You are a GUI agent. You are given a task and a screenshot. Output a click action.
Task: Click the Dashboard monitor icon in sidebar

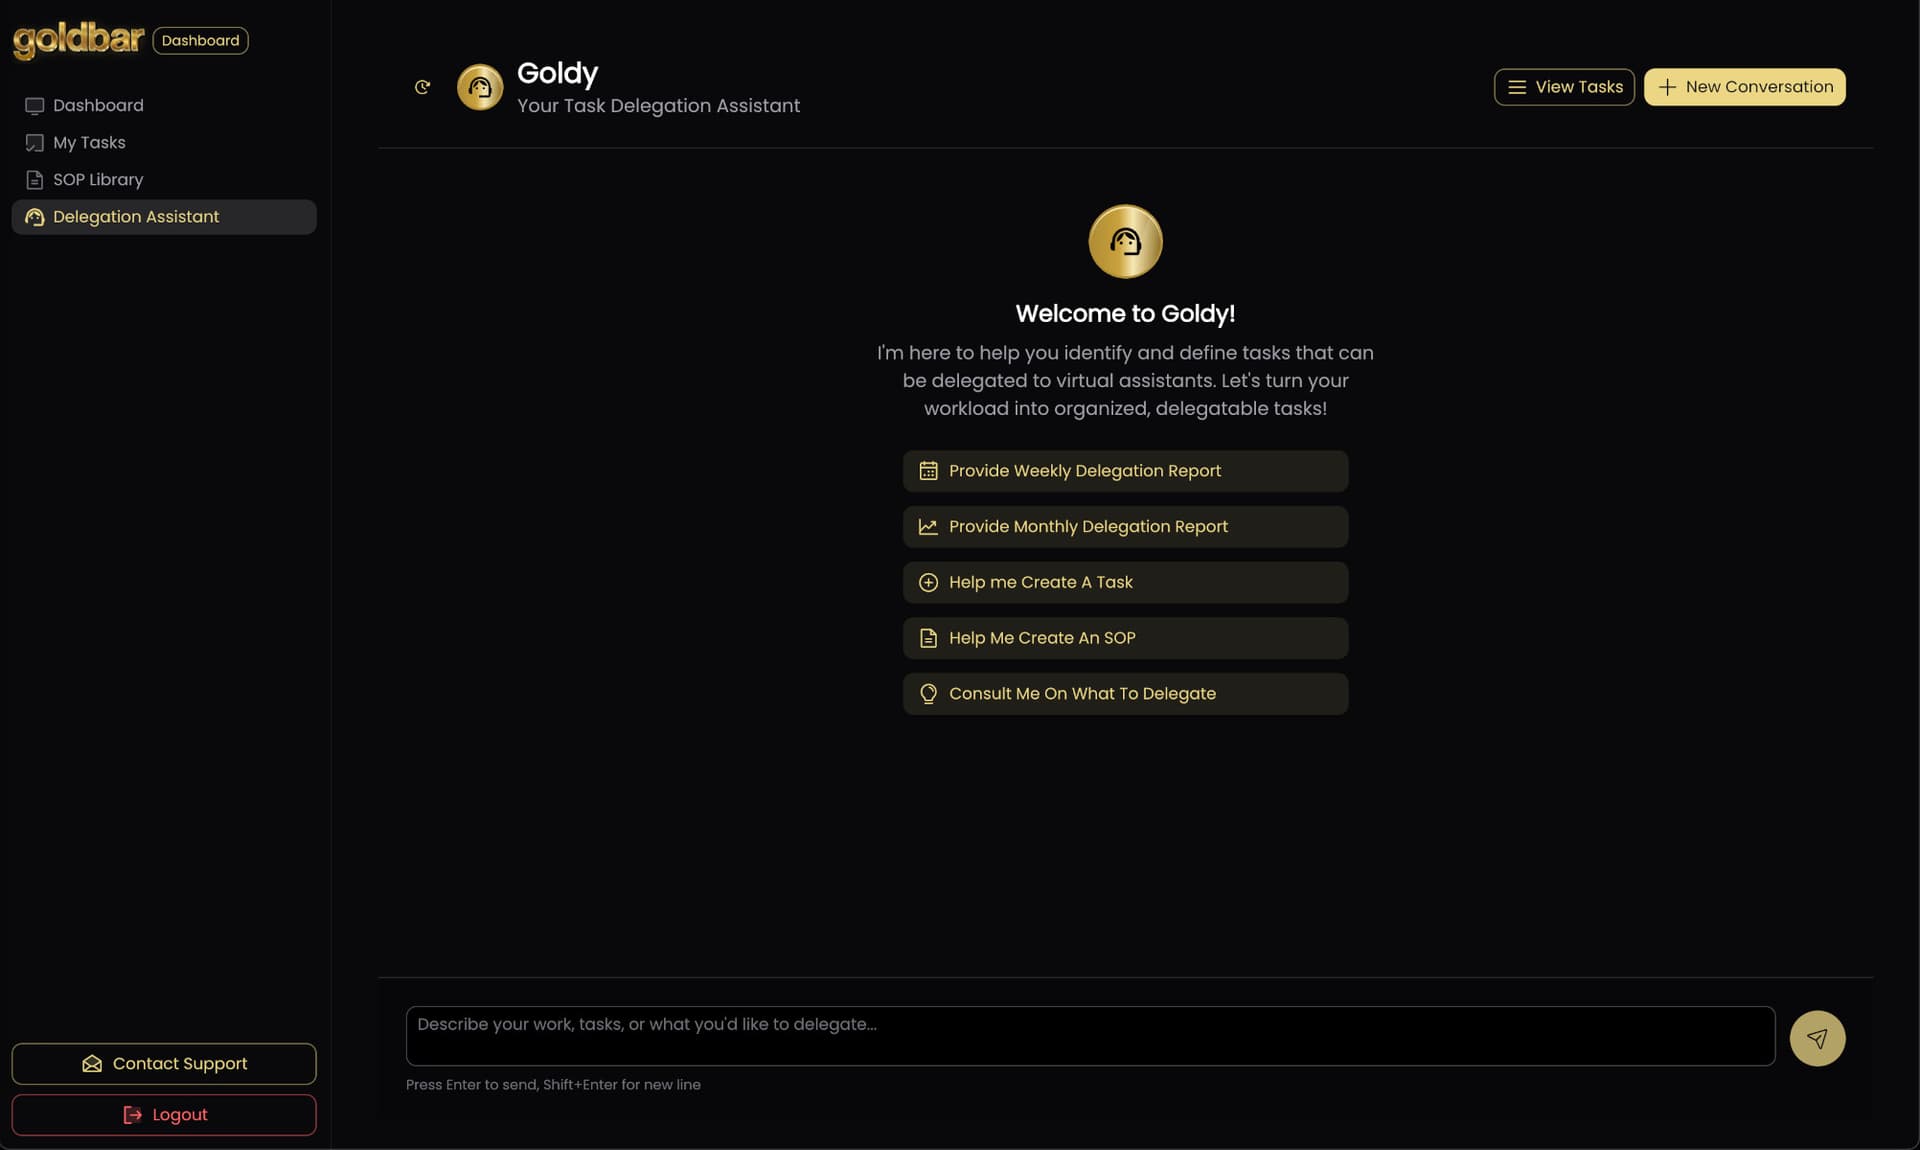(x=35, y=106)
